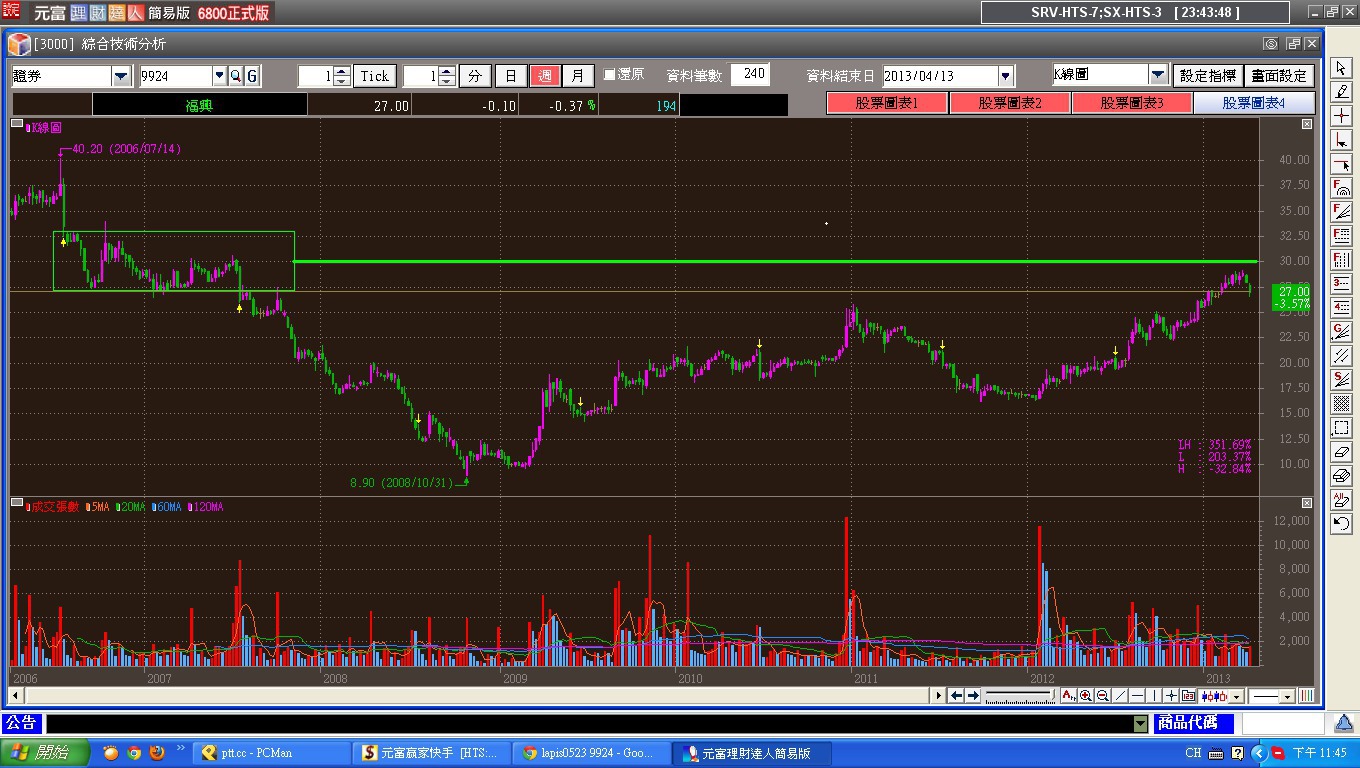Pick the three-part horizontal division tool

[1341, 284]
